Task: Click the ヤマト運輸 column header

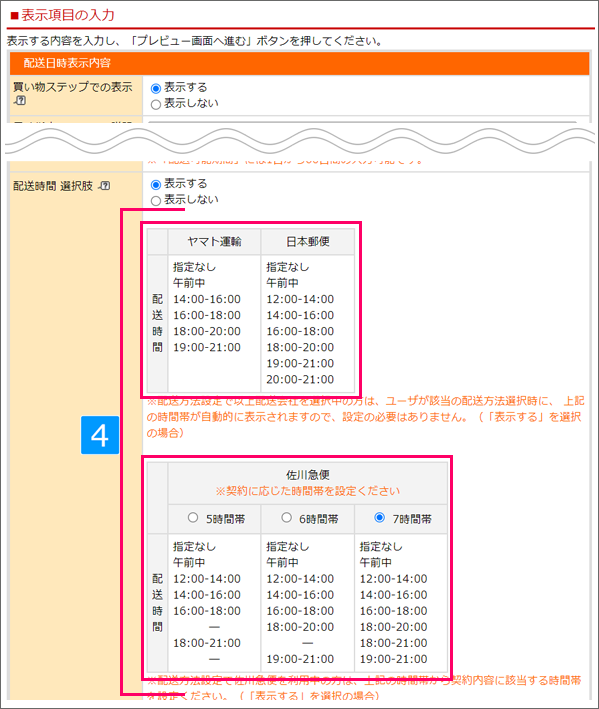Action: (214, 241)
